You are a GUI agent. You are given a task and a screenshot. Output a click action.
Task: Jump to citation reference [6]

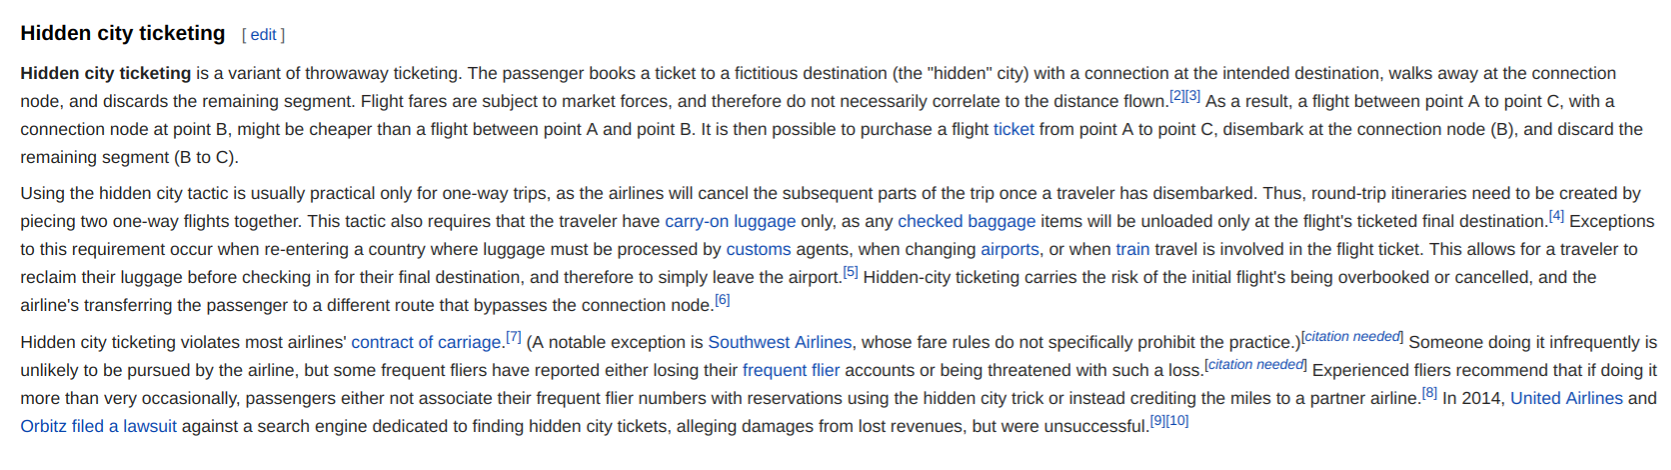(722, 300)
